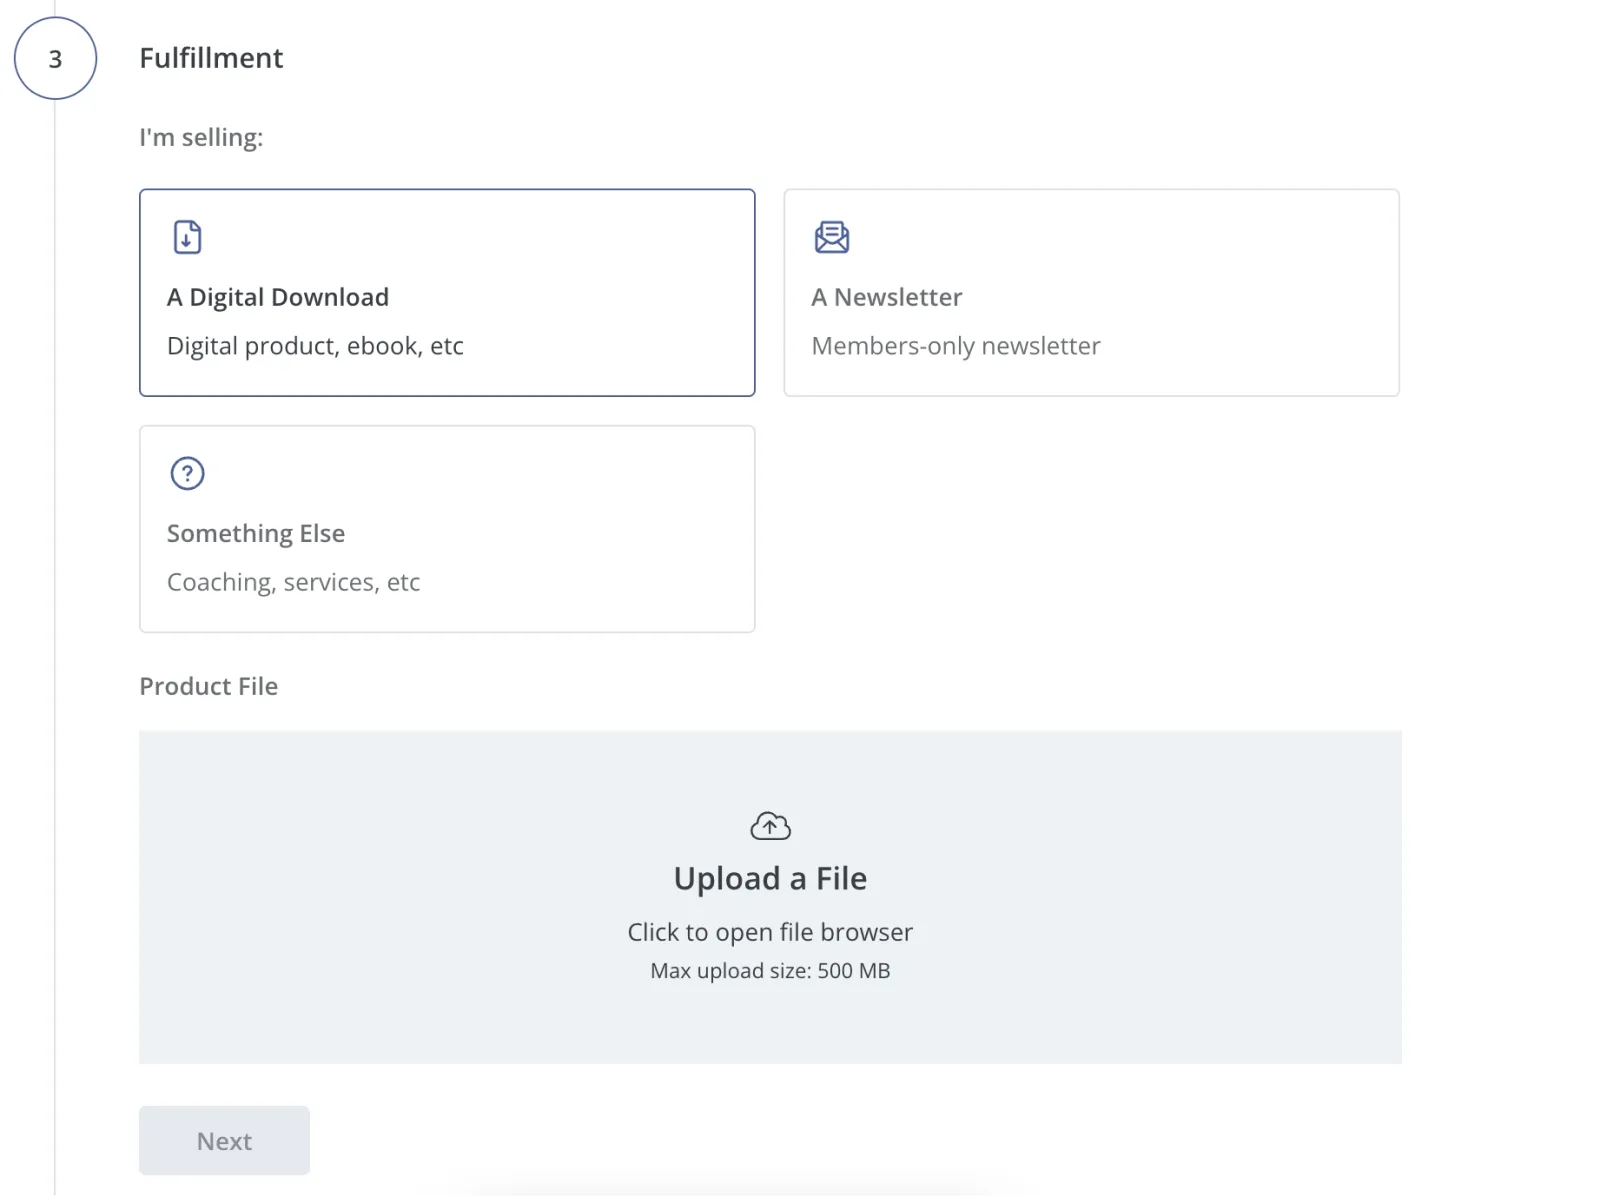Click the Upload a File heading

(x=770, y=878)
